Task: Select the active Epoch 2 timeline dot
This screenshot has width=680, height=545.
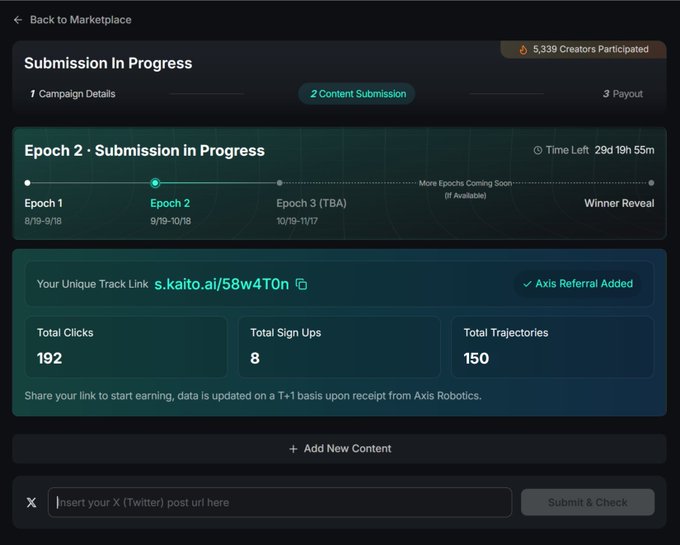Action: tap(155, 183)
